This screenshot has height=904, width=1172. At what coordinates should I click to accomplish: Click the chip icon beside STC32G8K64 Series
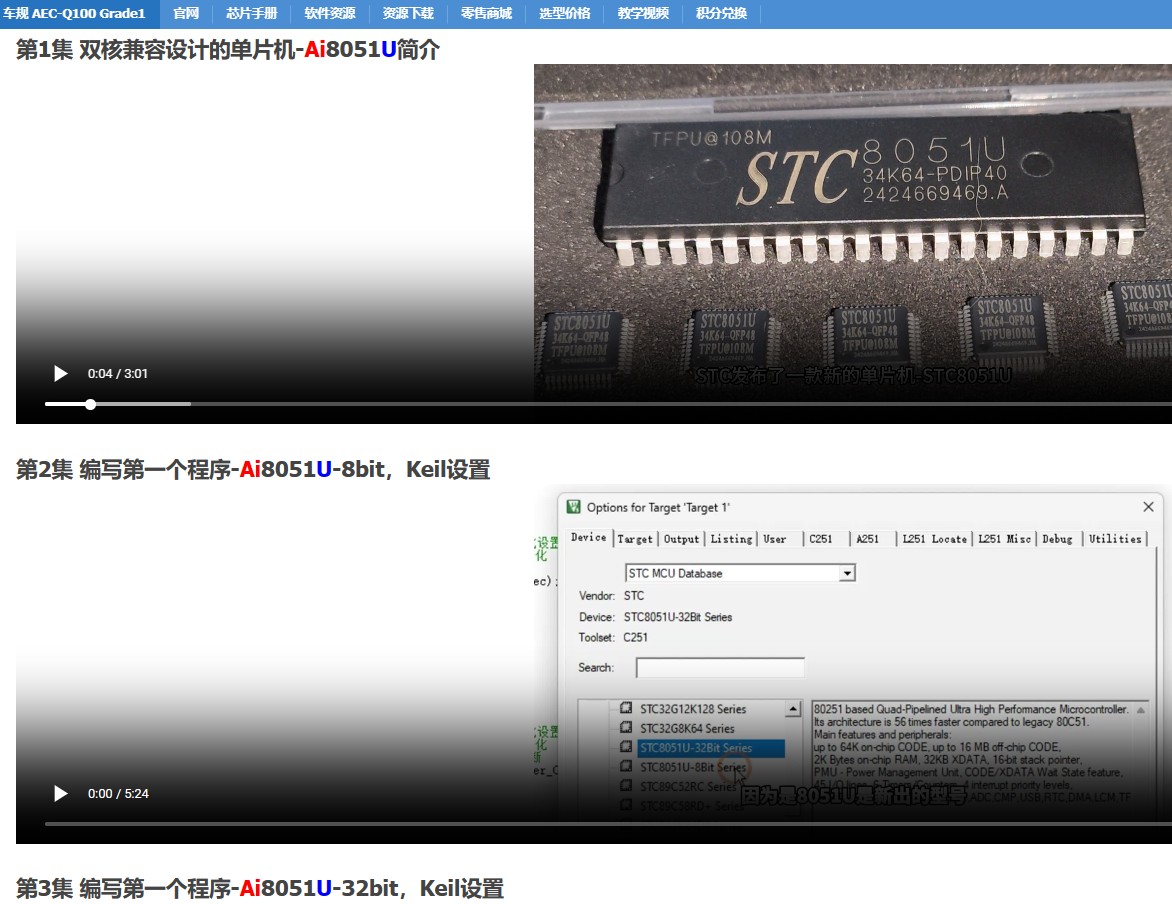coord(626,728)
